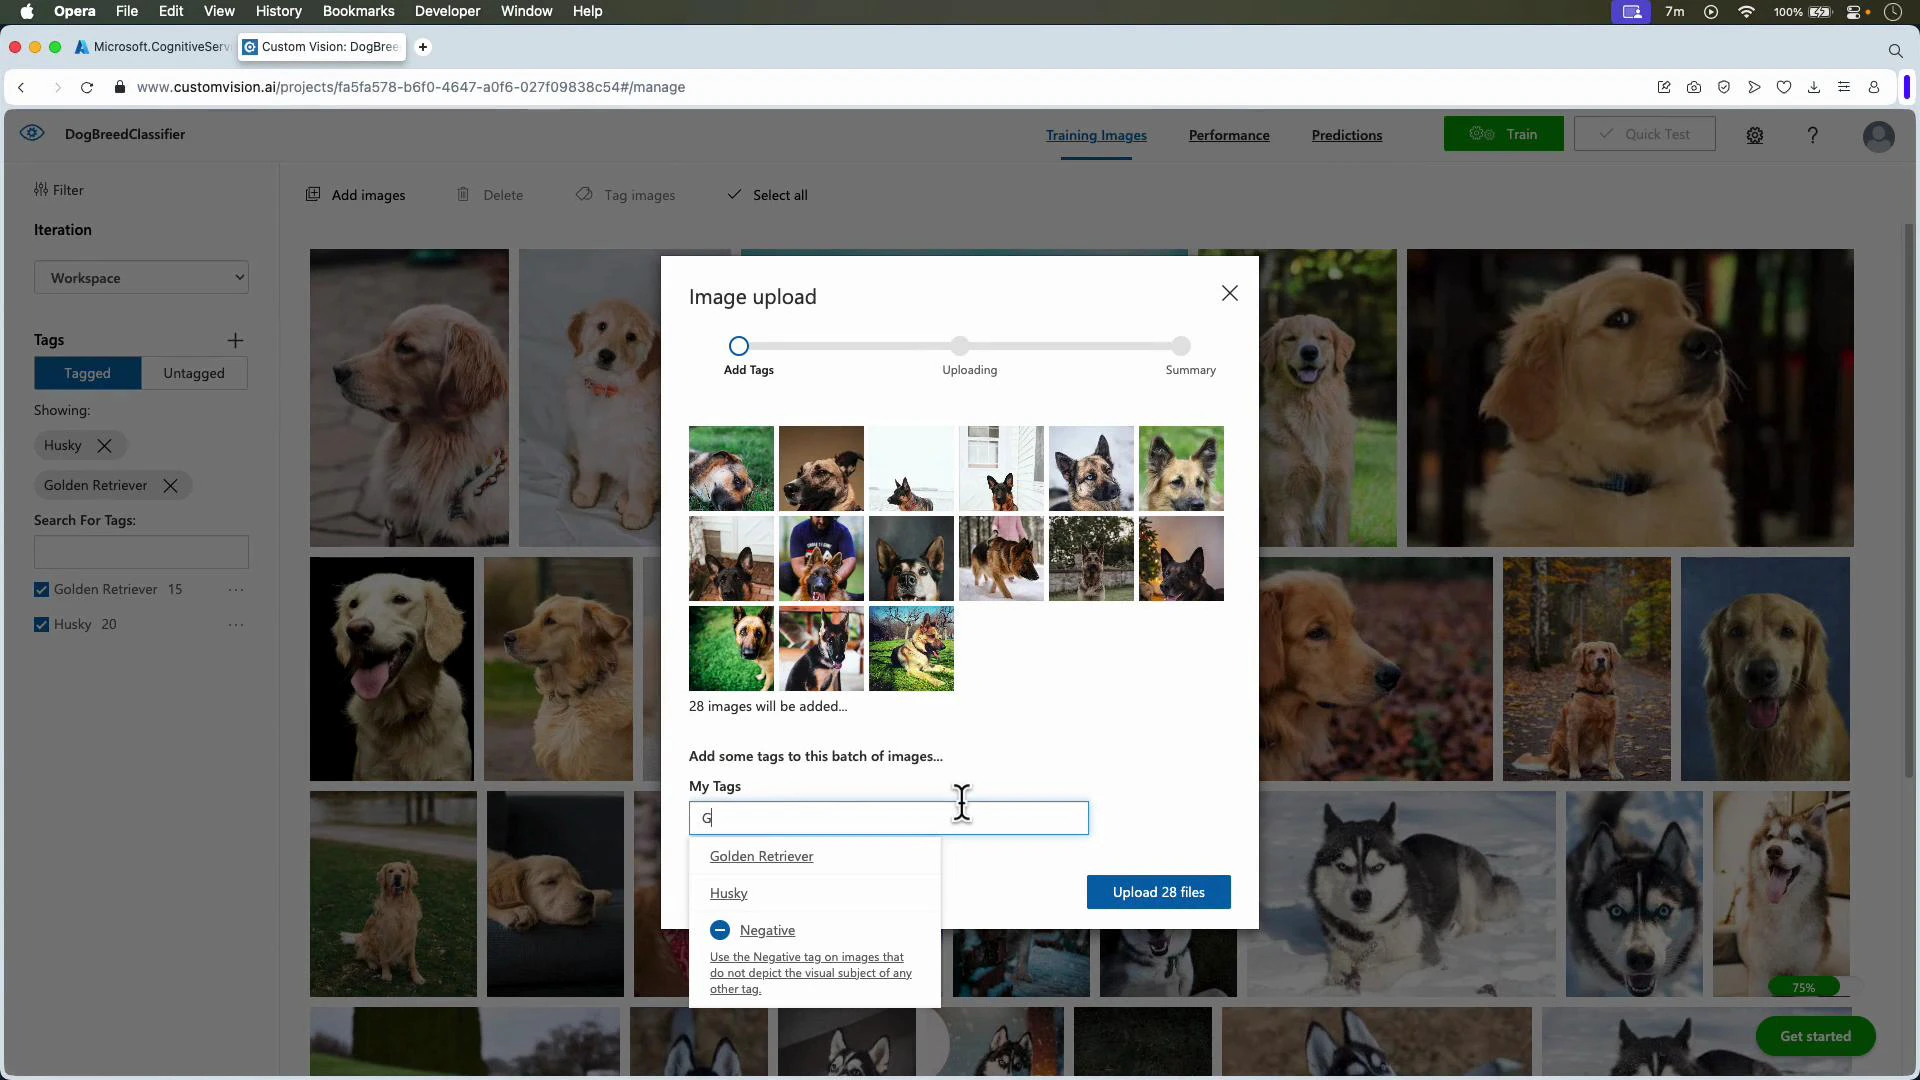The height and width of the screenshot is (1080, 1920).
Task: Remove the Golden Retriever filter chip
Action: pyautogui.click(x=170, y=485)
